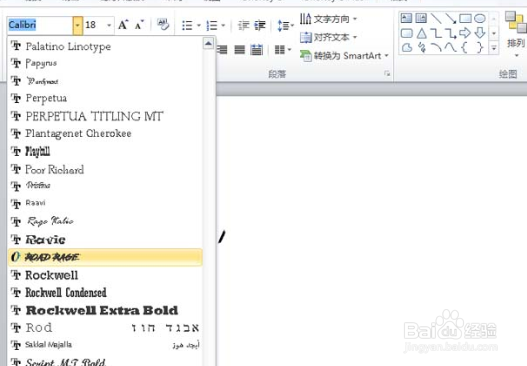Select the elbow connector shape
This screenshot has width=527, height=366.
tap(436, 33)
